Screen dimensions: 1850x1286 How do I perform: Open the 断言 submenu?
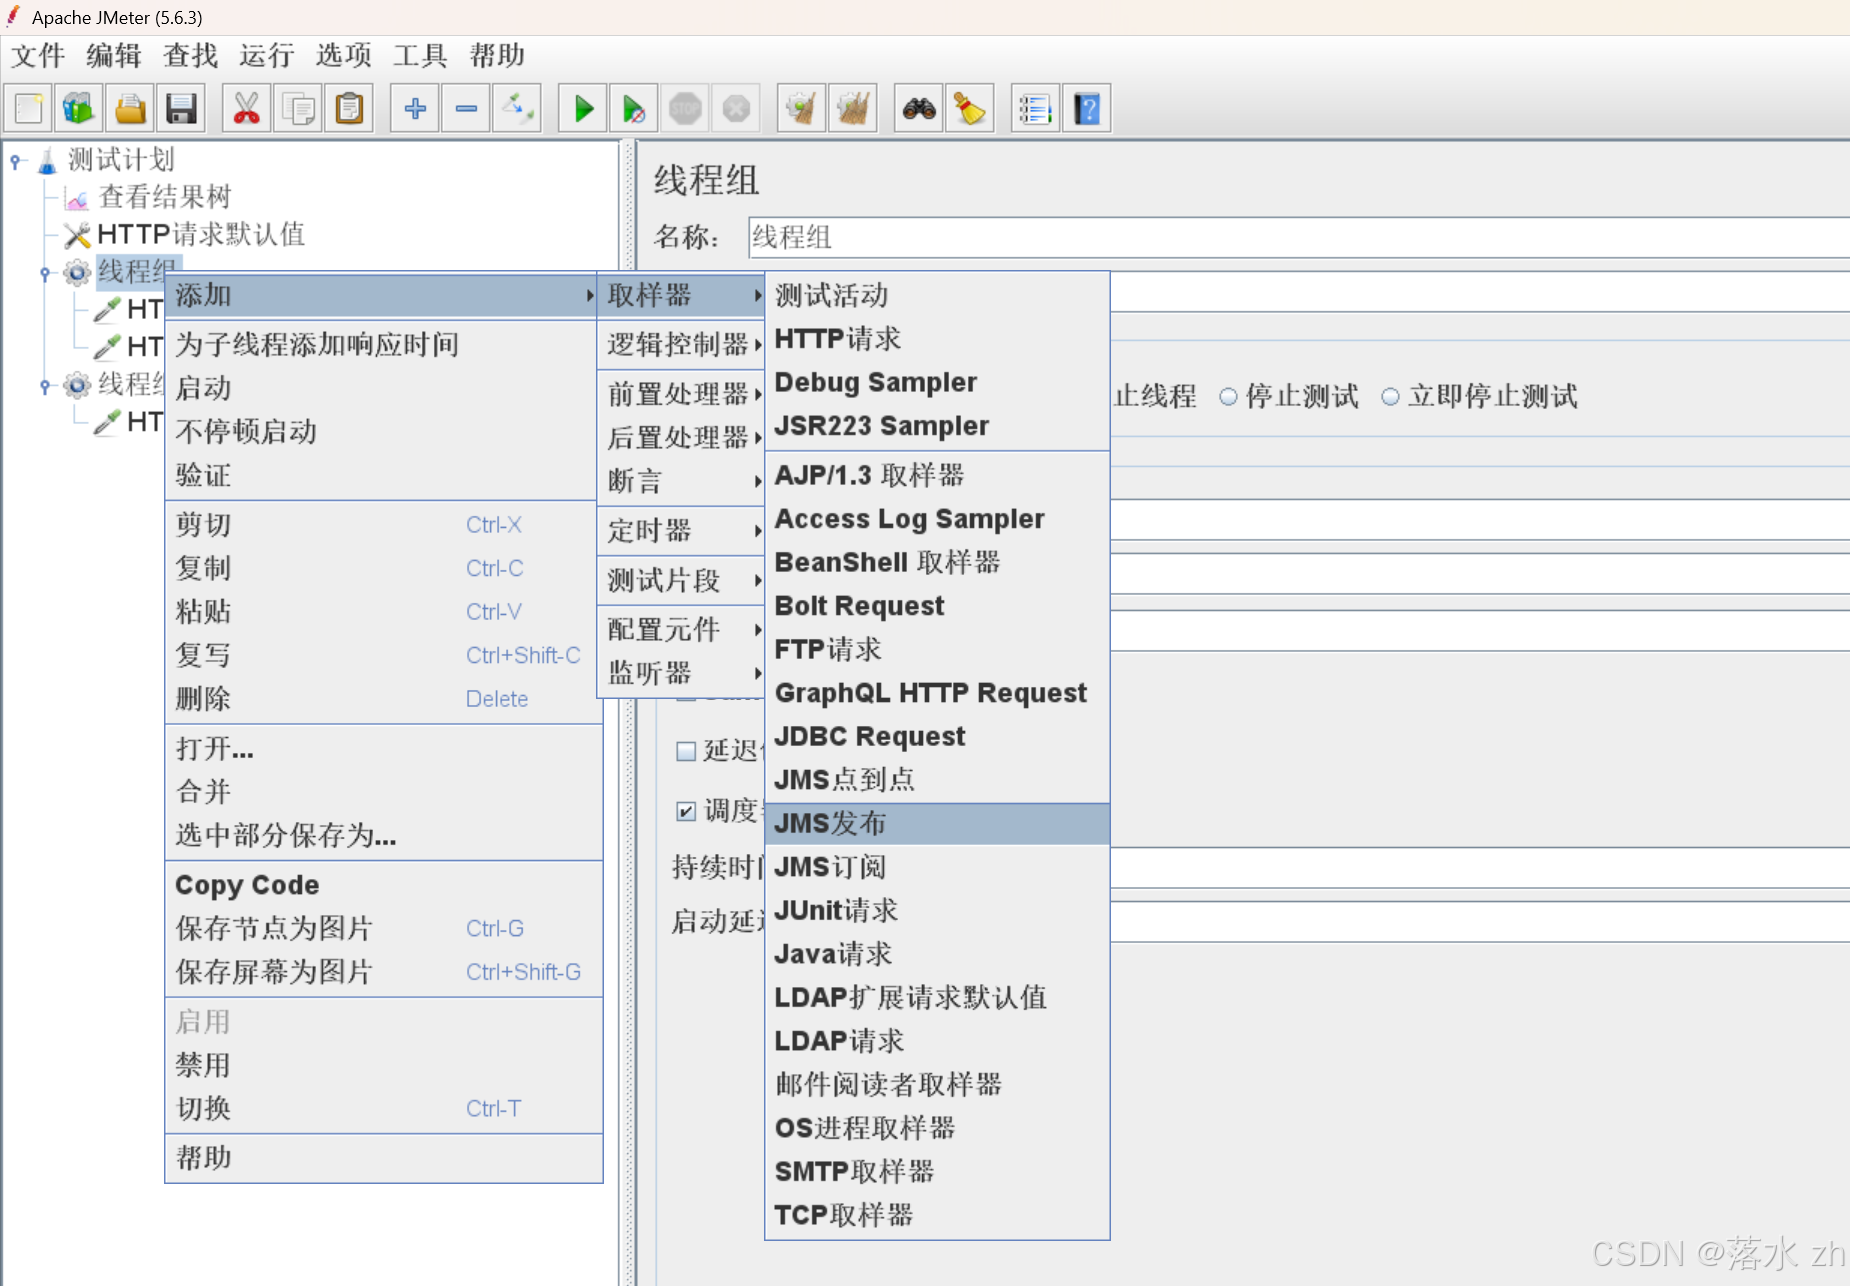click(x=681, y=481)
